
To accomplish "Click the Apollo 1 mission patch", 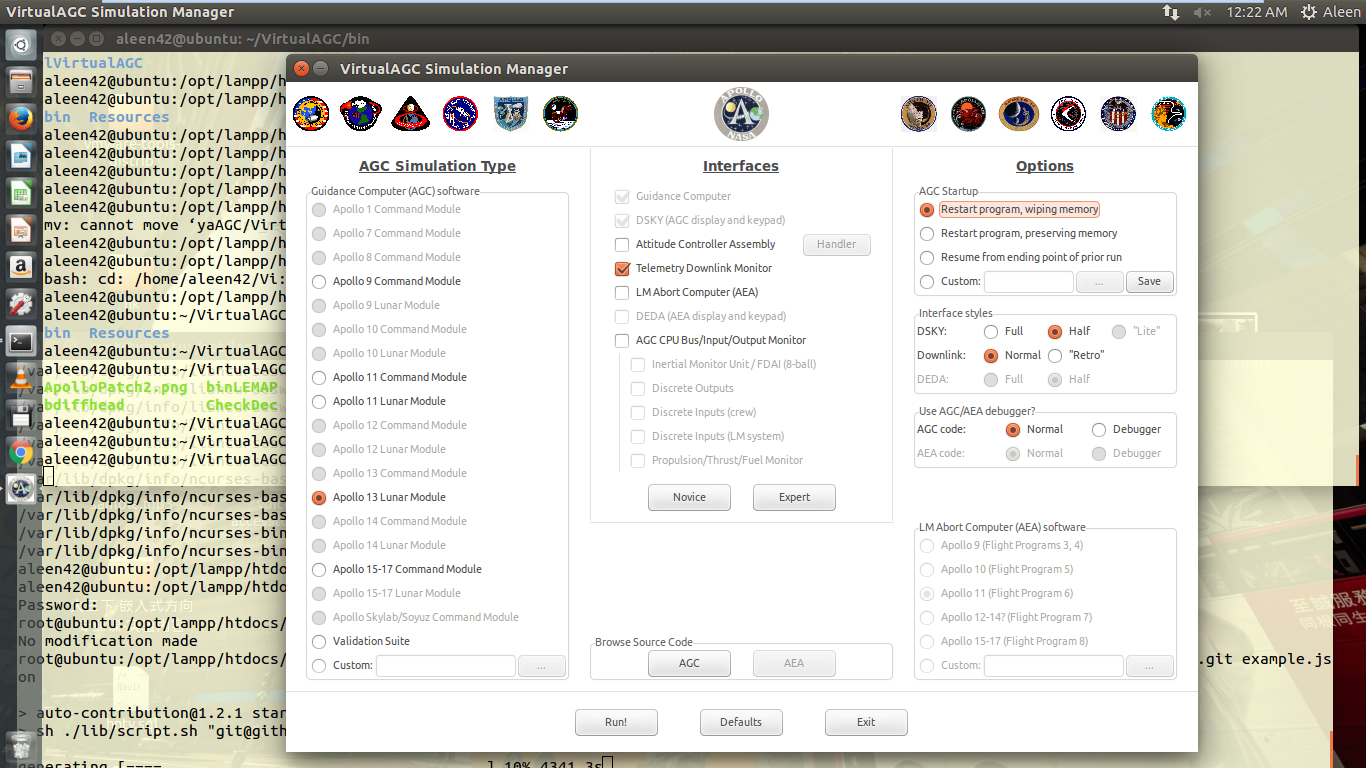I will click(x=311, y=114).
